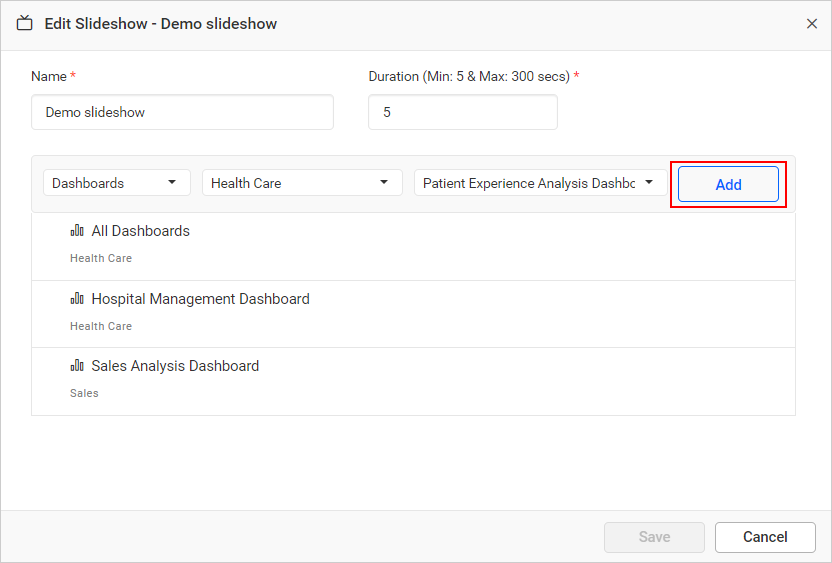The image size is (832, 563).
Task: Close the Edit Slideshow dialog
Action: pos(812,24)
